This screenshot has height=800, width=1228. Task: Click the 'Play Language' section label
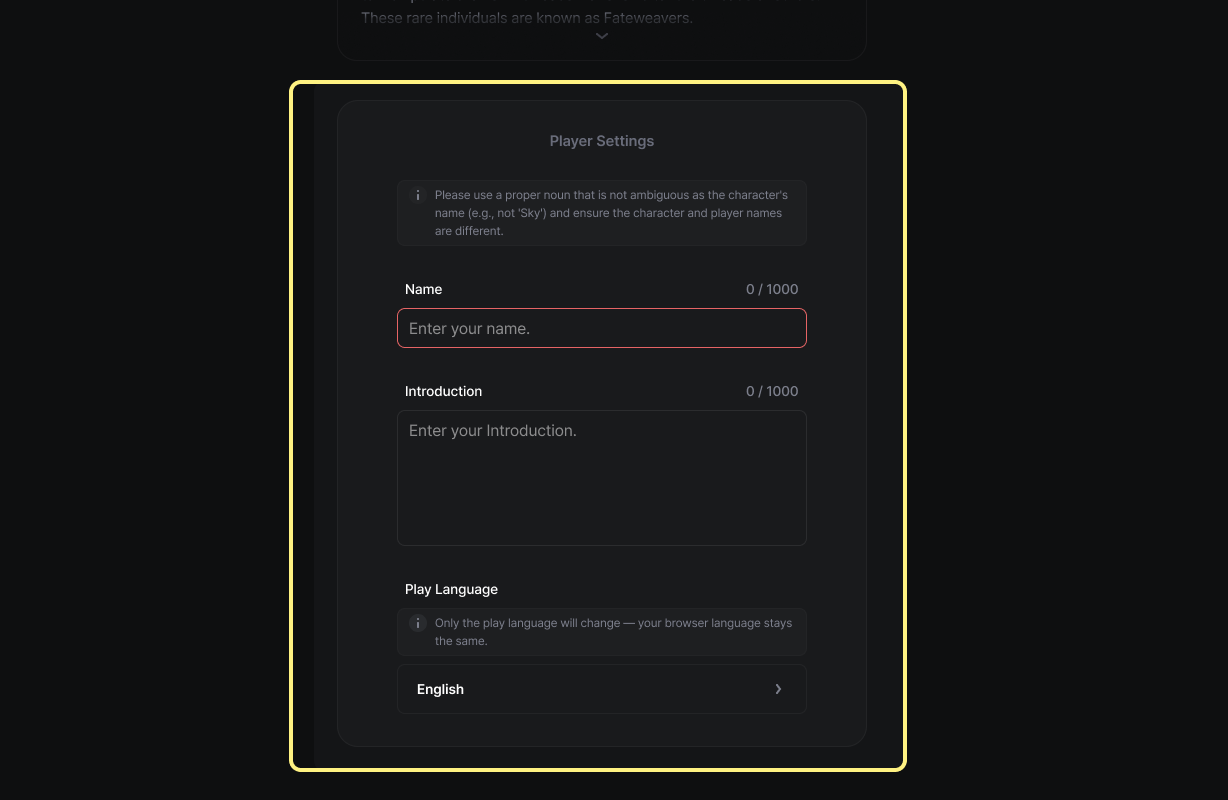(451, 589)
